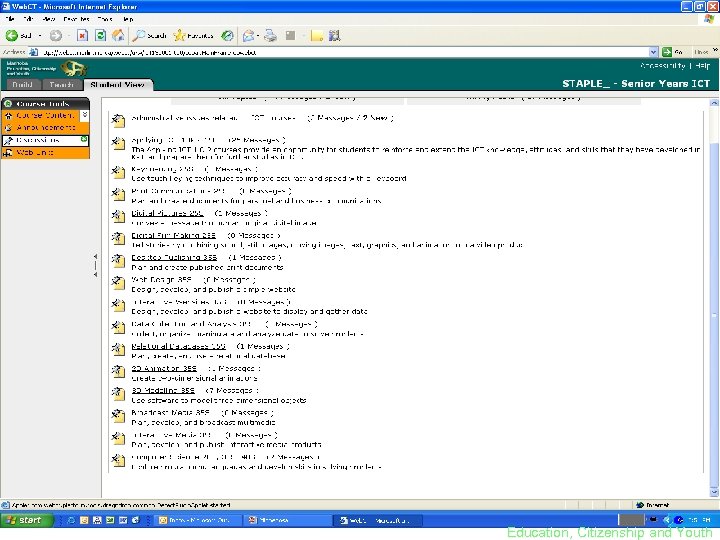Image resolution: width=720 pixels, height=540 pixels.
Task: Open the Windows Start button
Action: click(26, 520)
